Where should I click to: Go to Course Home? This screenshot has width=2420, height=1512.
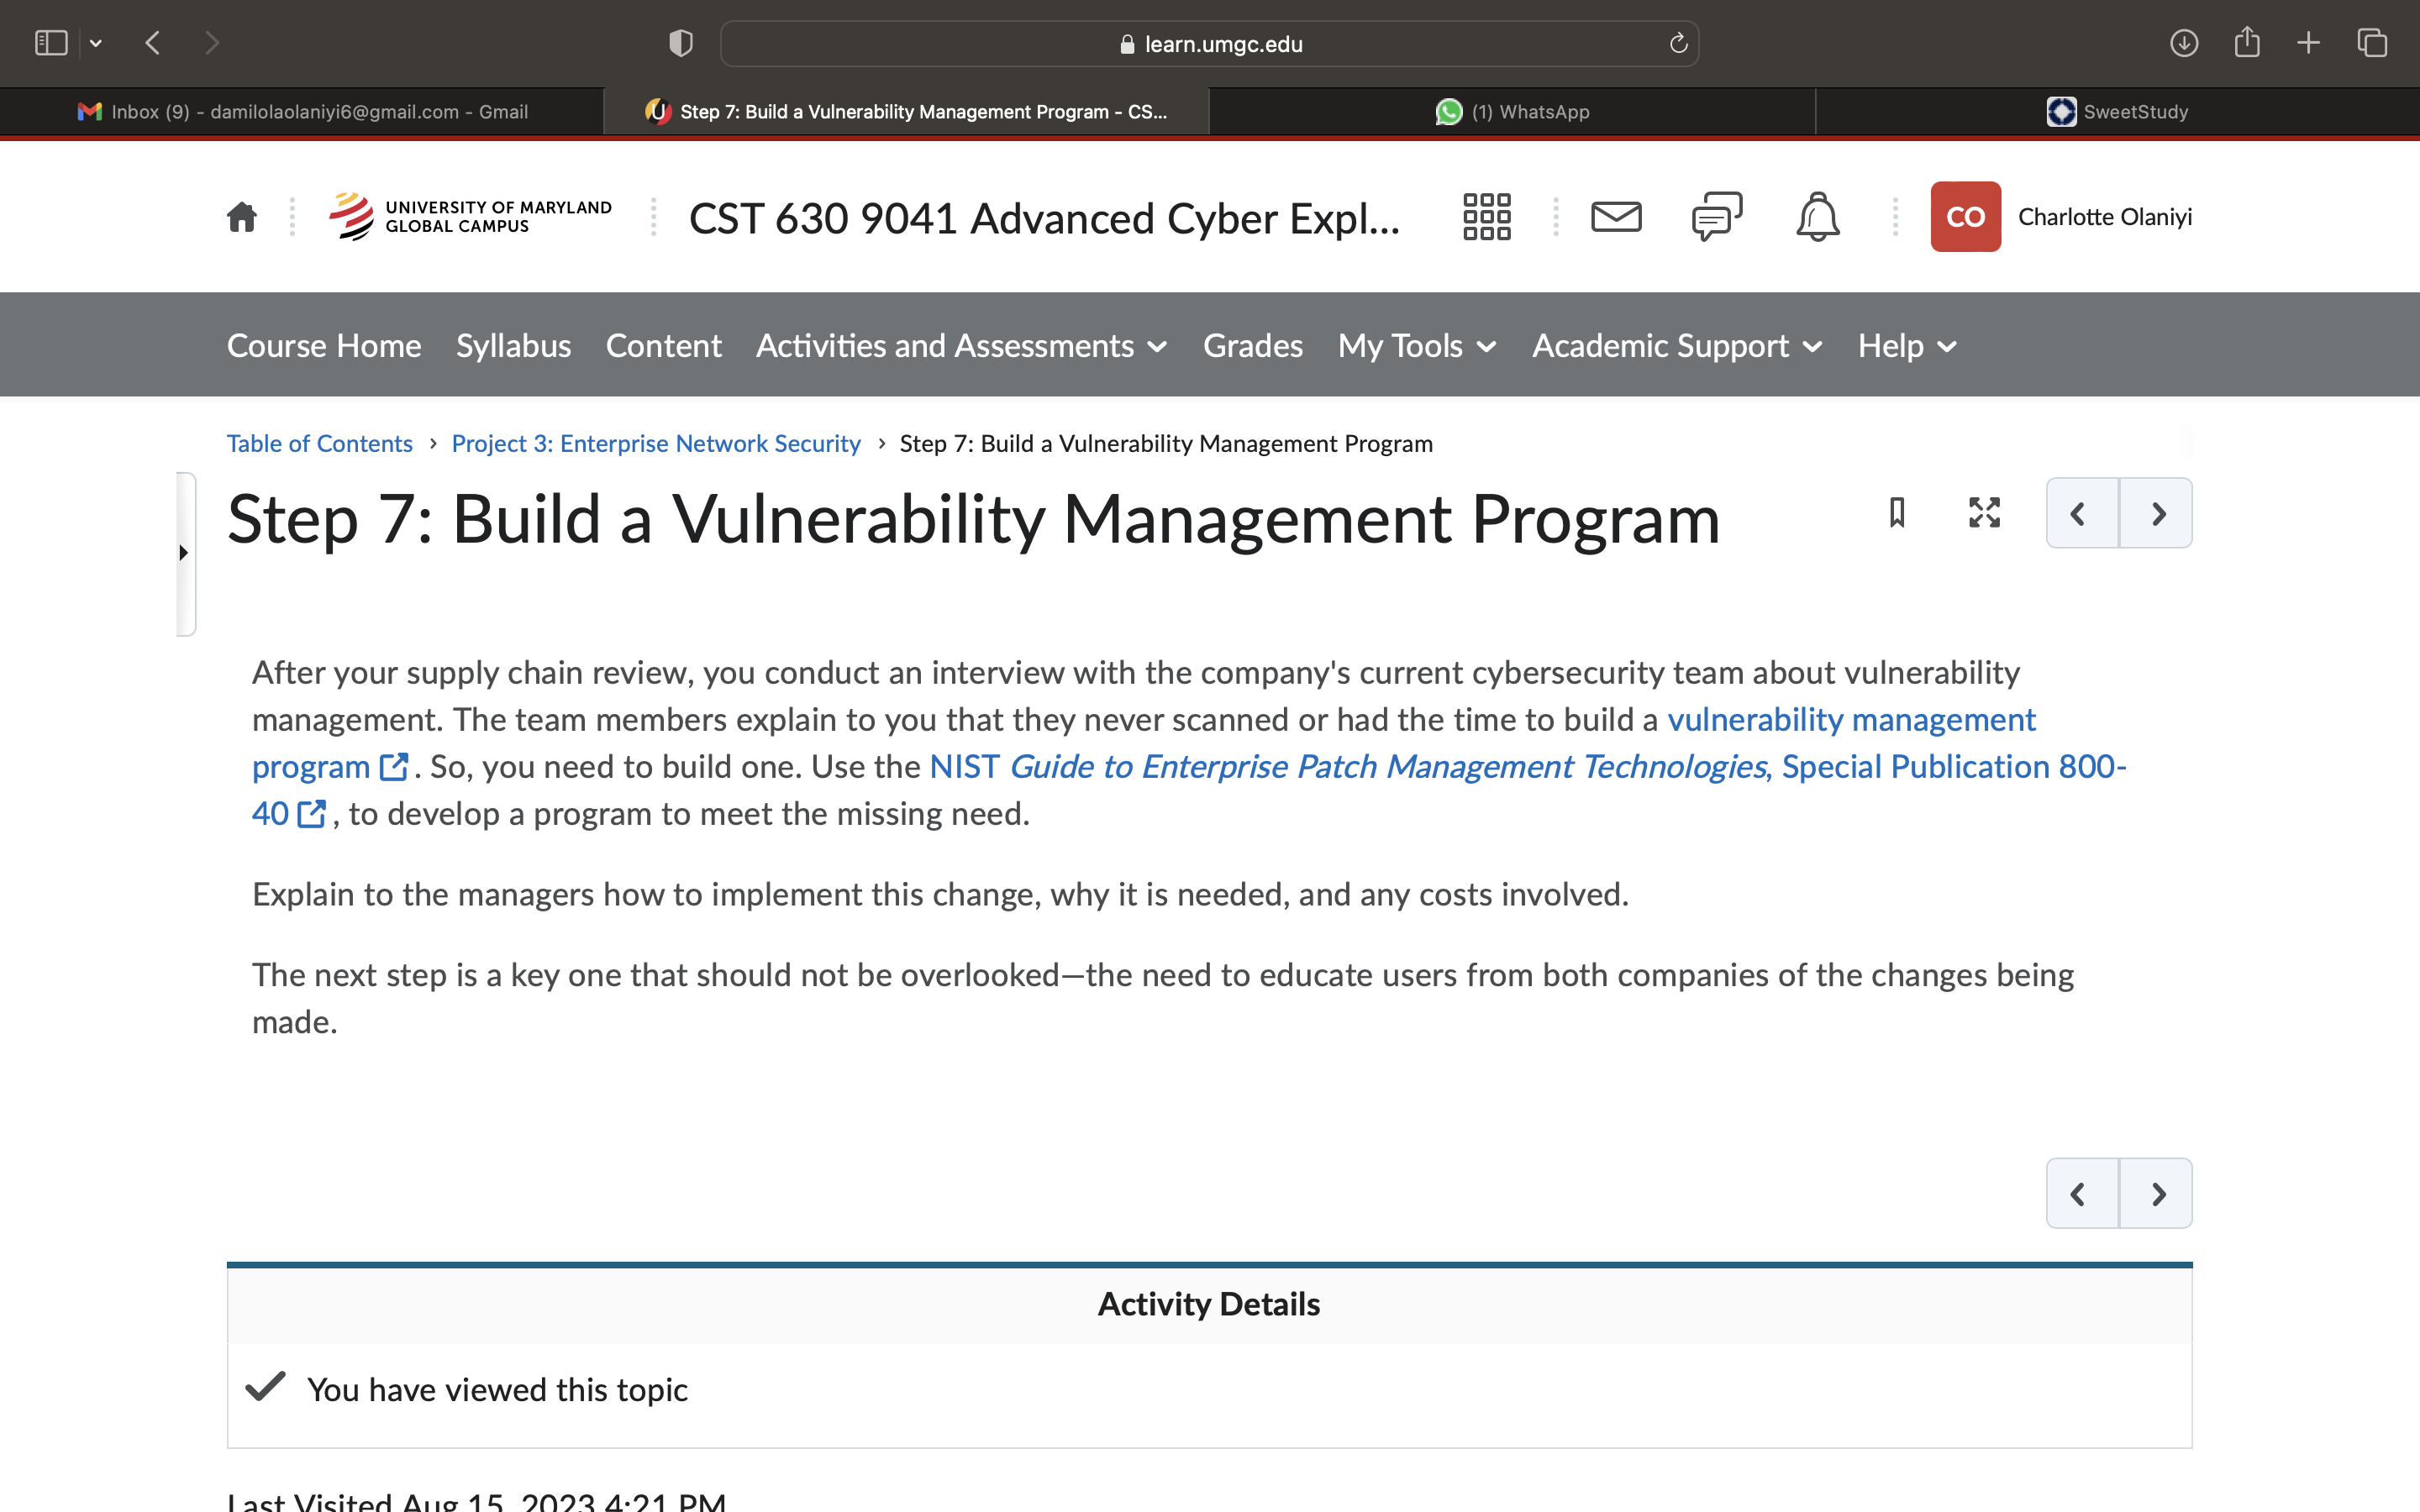324,346
